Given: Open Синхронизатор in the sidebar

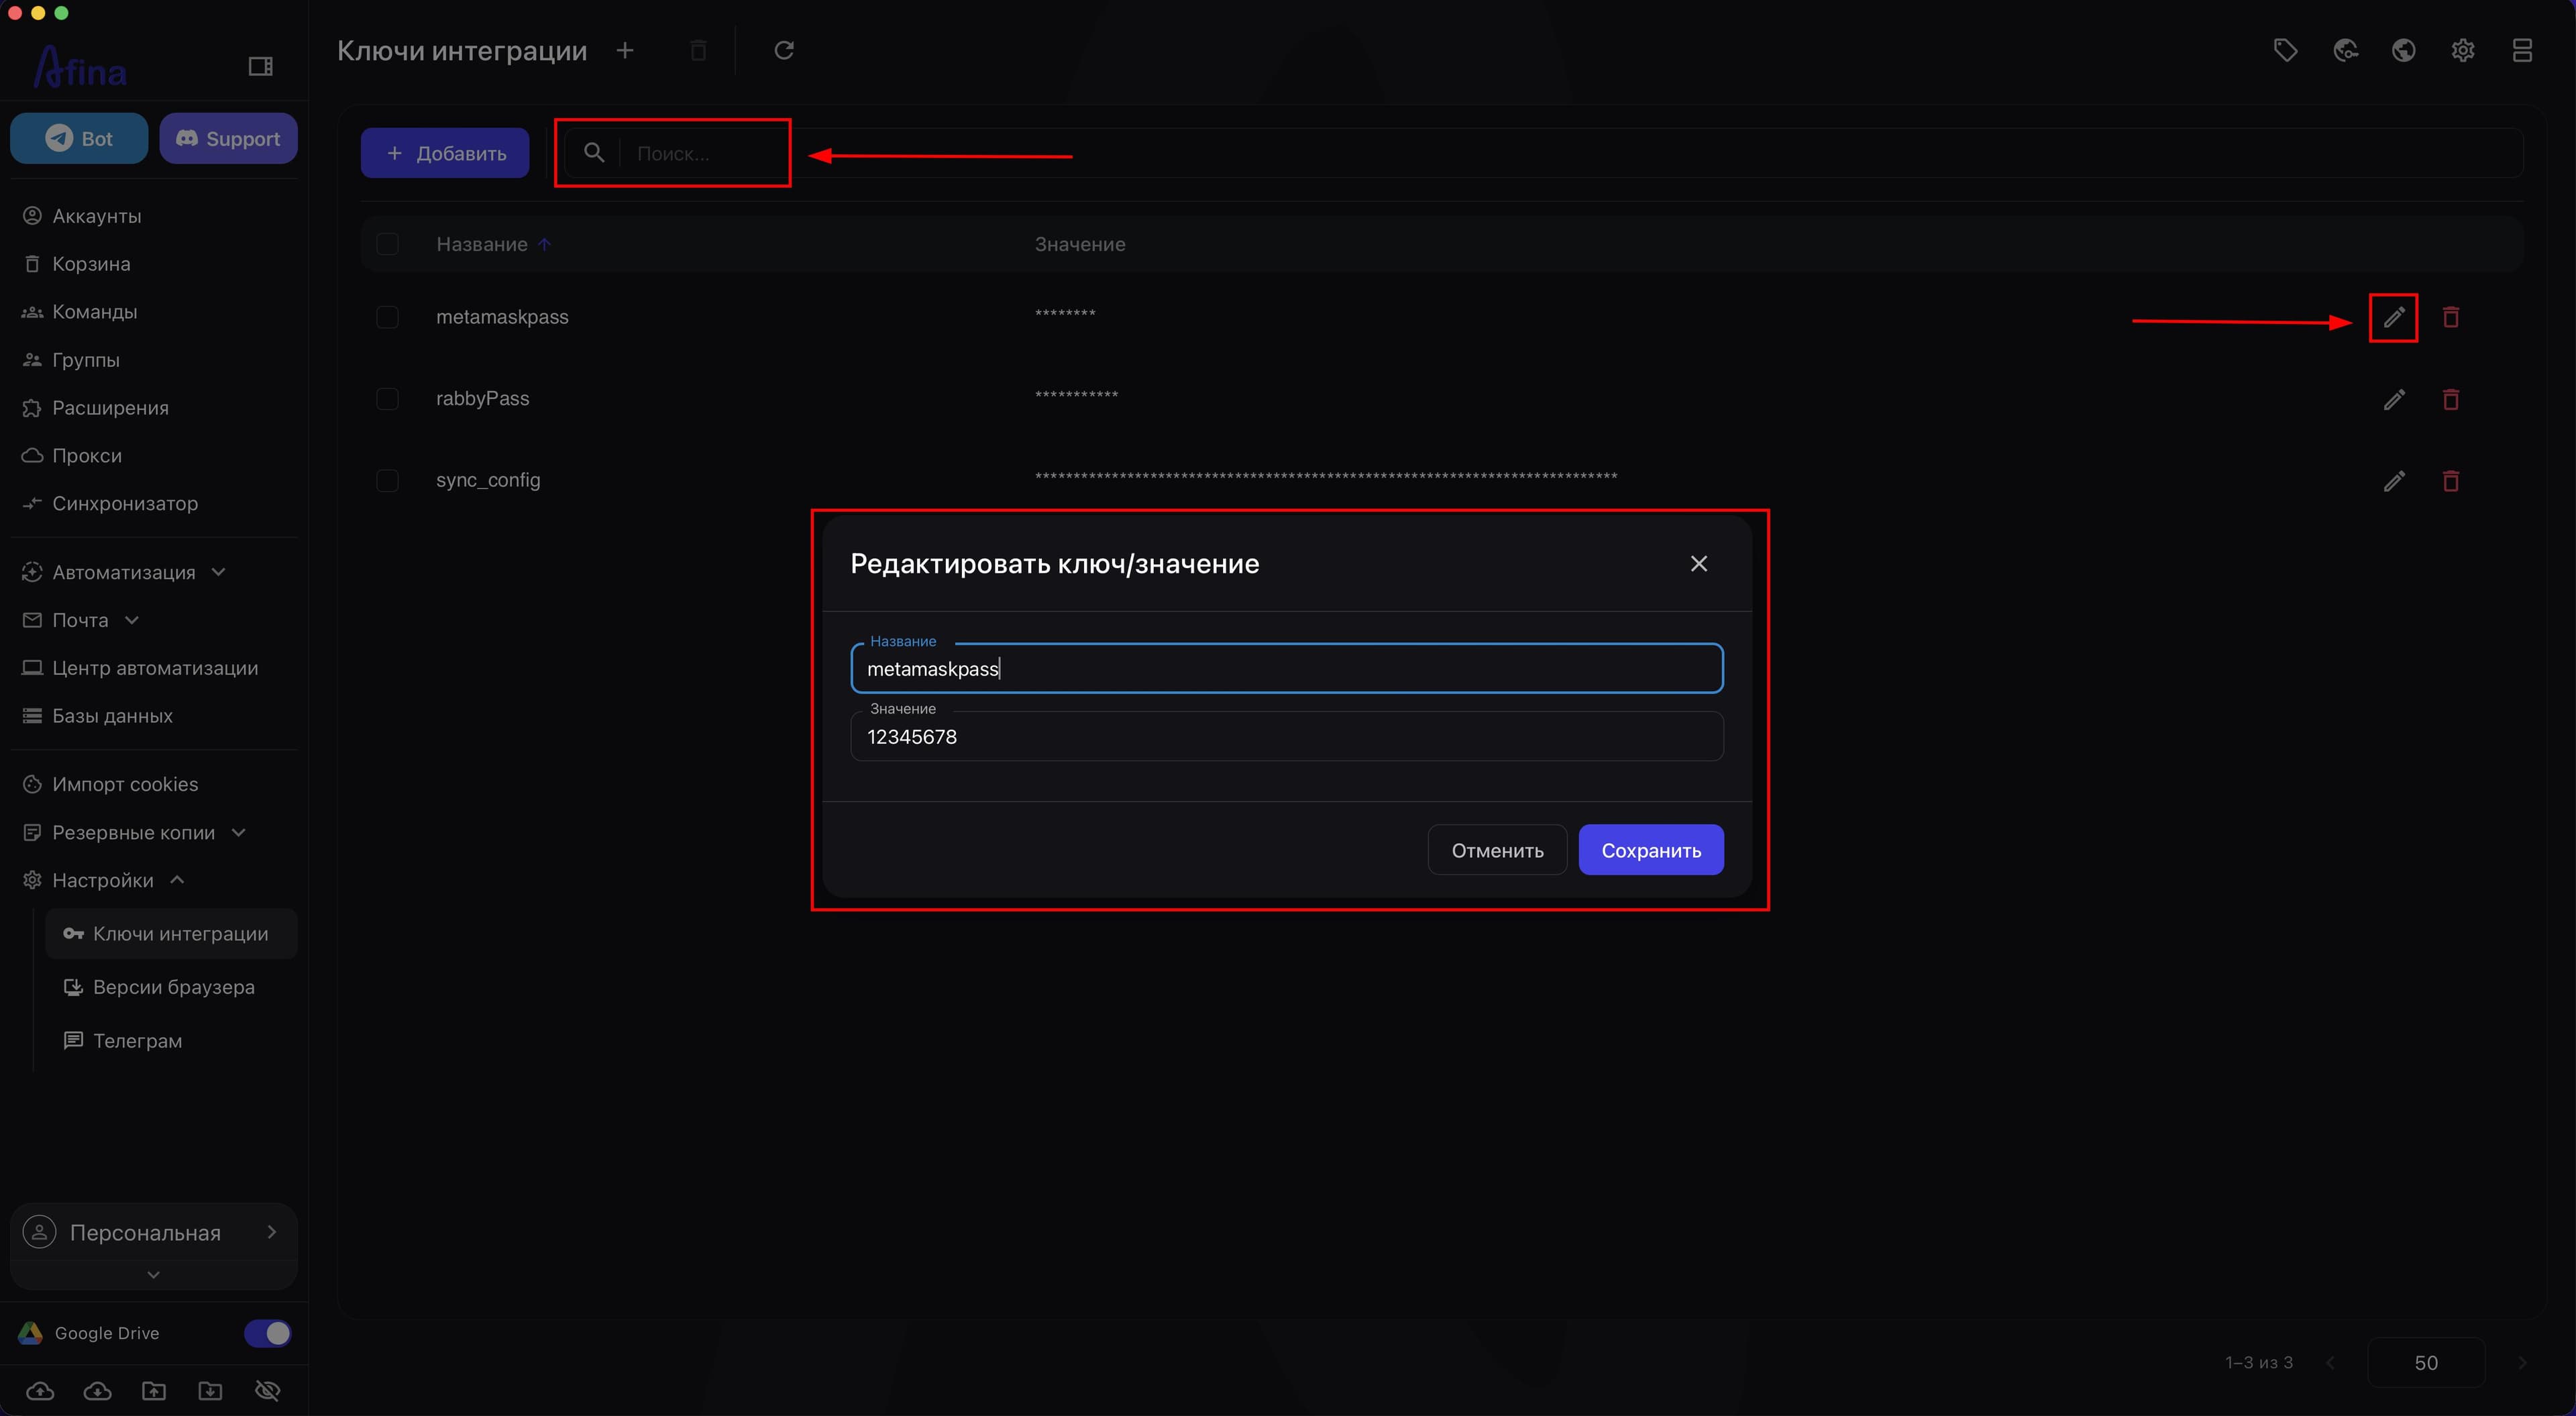Looking at the screenshot, I should (124, 504).
